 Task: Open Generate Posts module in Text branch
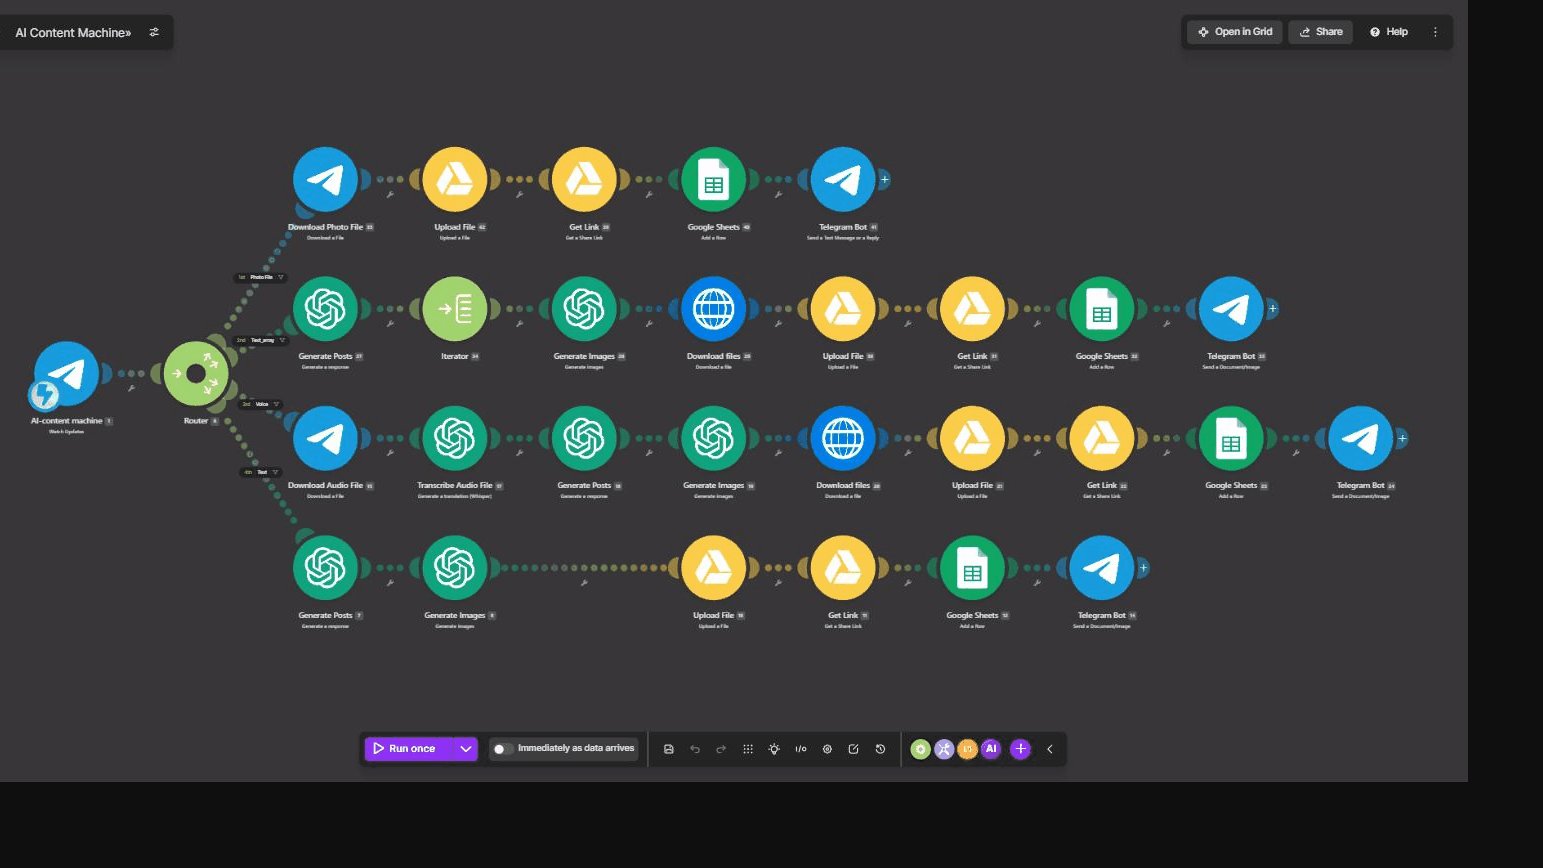point(325,568)
